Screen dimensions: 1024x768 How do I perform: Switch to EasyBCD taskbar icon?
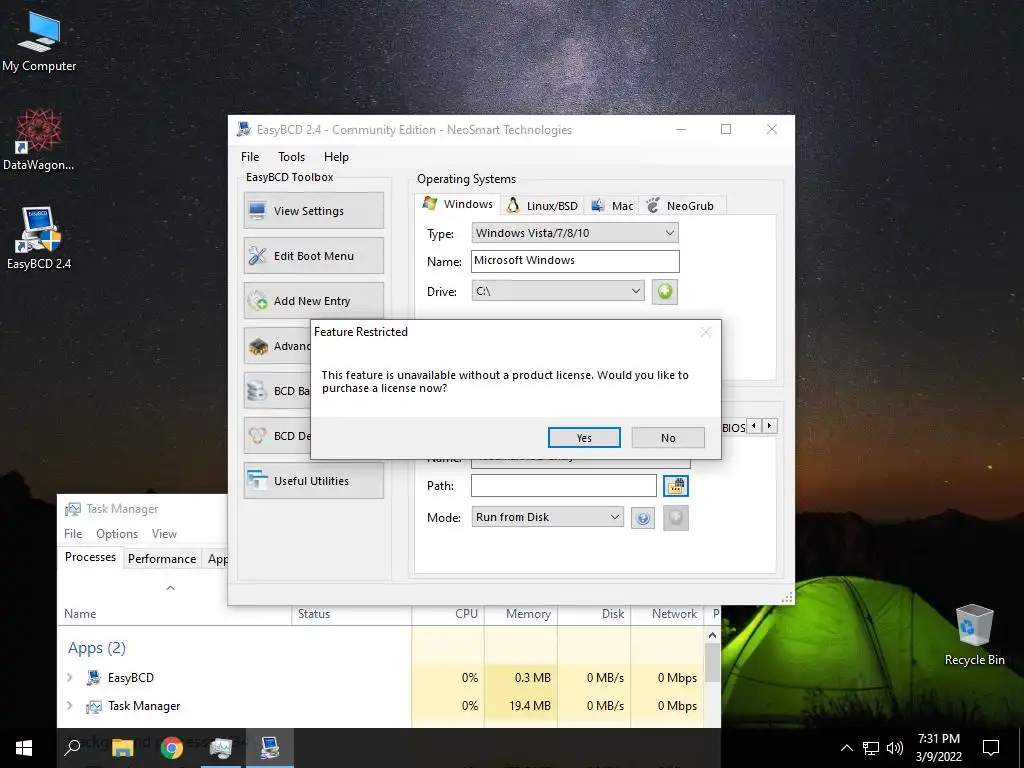coord(270,747)
